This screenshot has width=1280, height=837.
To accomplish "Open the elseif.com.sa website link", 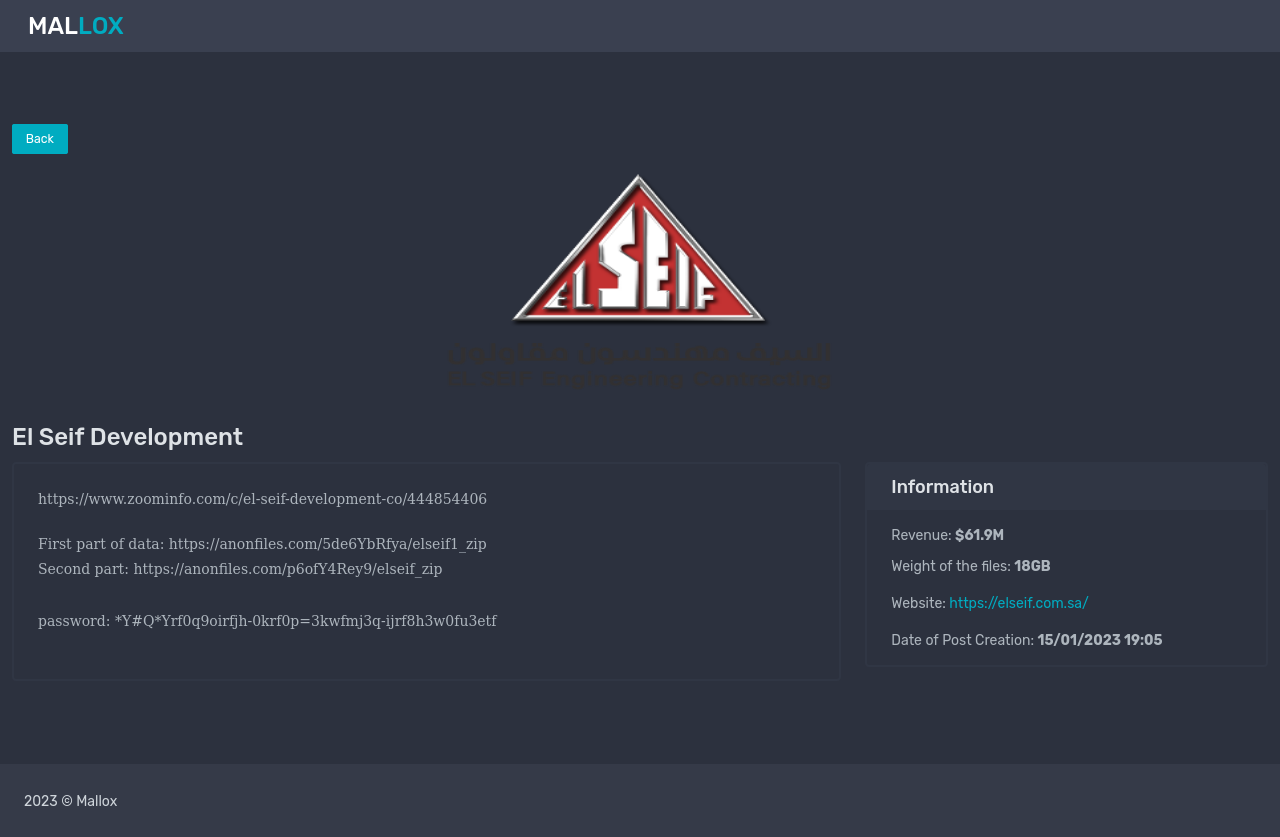I will point(1018,603).
